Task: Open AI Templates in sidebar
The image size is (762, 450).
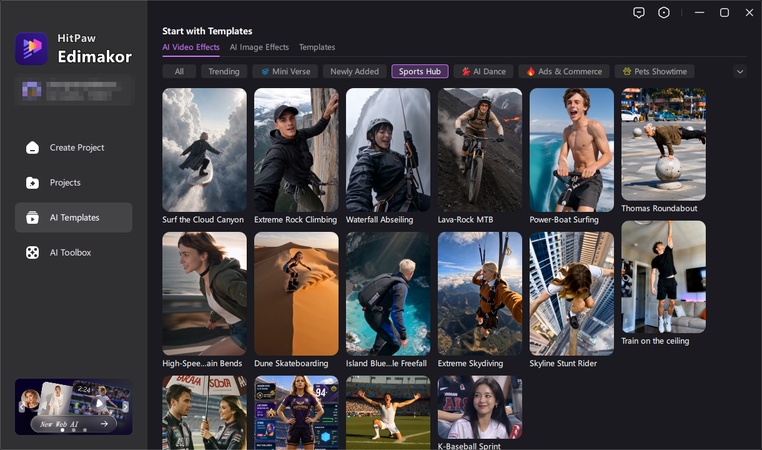Action: [x=73, y=218]
